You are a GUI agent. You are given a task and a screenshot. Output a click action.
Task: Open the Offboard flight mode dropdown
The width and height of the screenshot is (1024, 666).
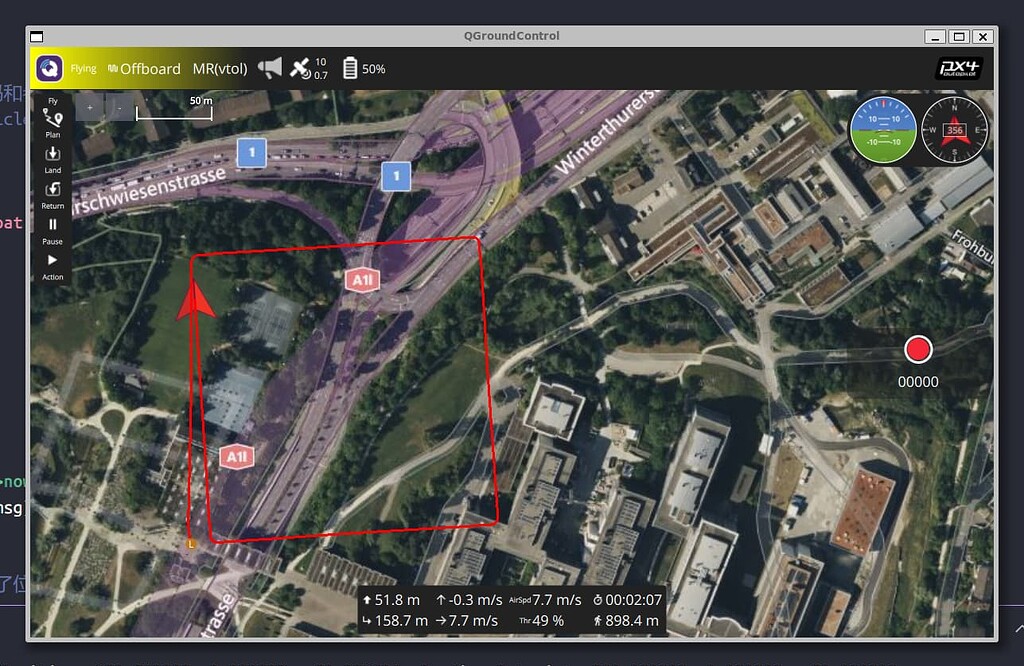click(x=146, y=68)
